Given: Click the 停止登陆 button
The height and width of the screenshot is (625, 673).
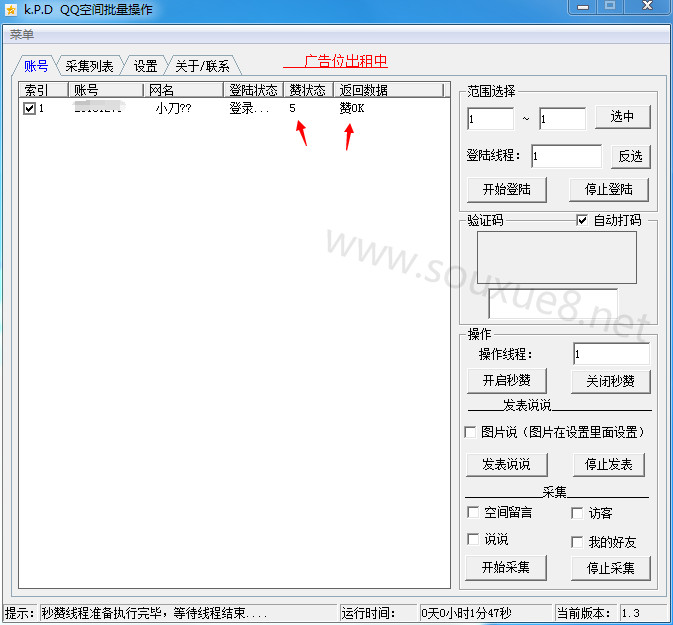Looking at the screenshot, I should (609, 189).
